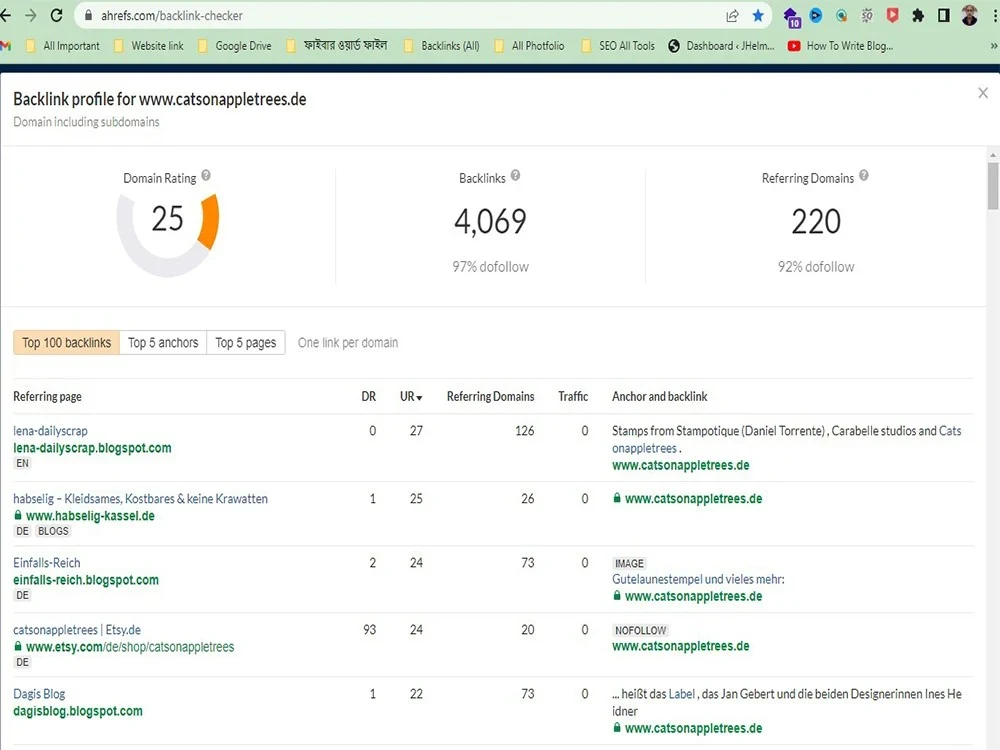
Task: Switch to the 'Top 5 anchors' tab
Action: (163, 342)
